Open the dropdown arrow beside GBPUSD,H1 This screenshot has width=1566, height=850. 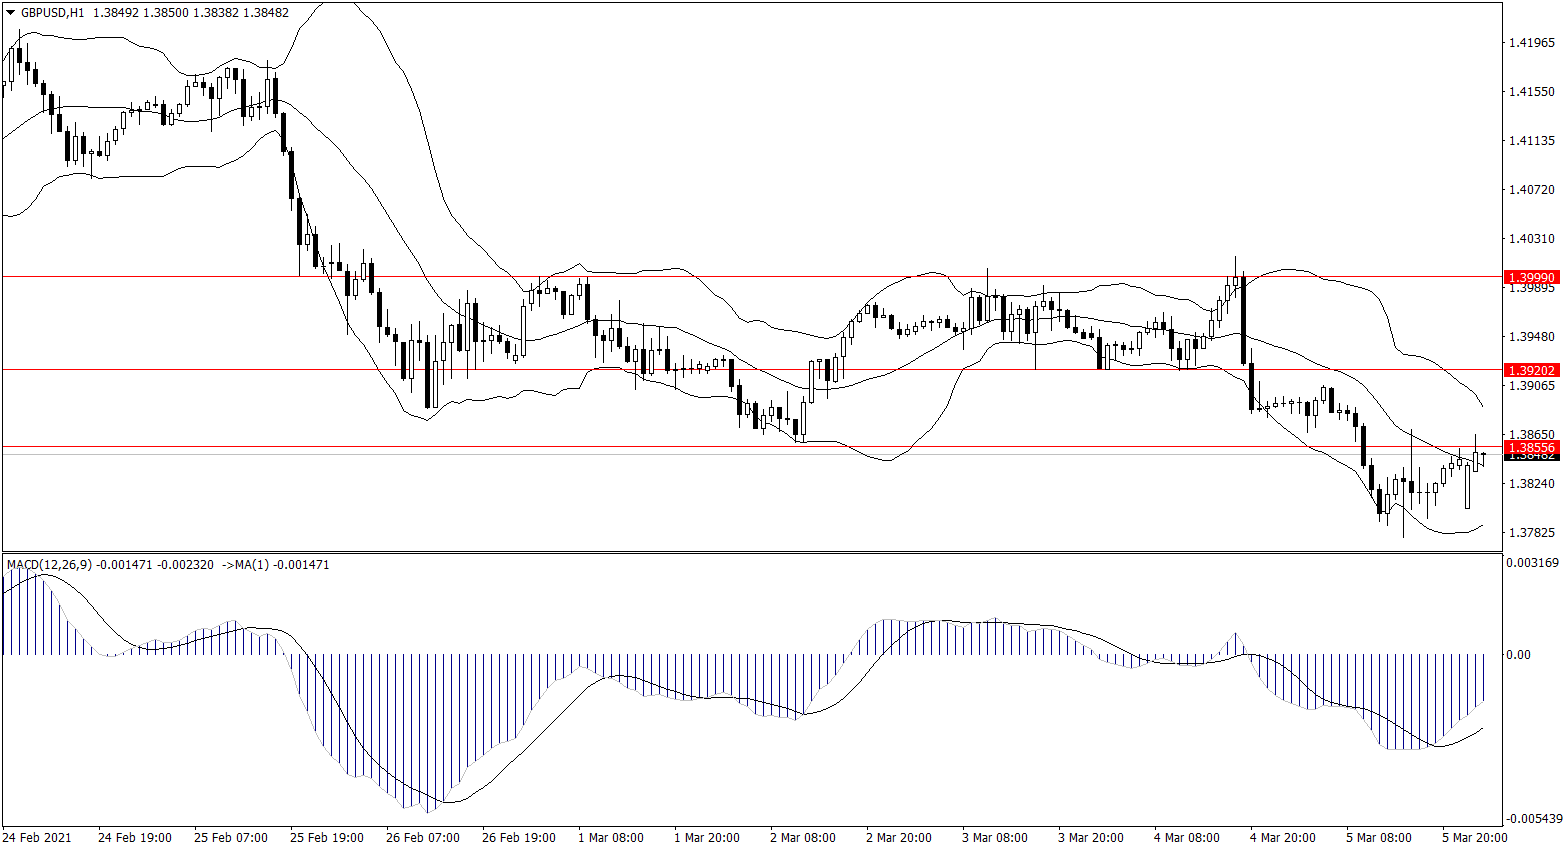[x=11, y=13]
